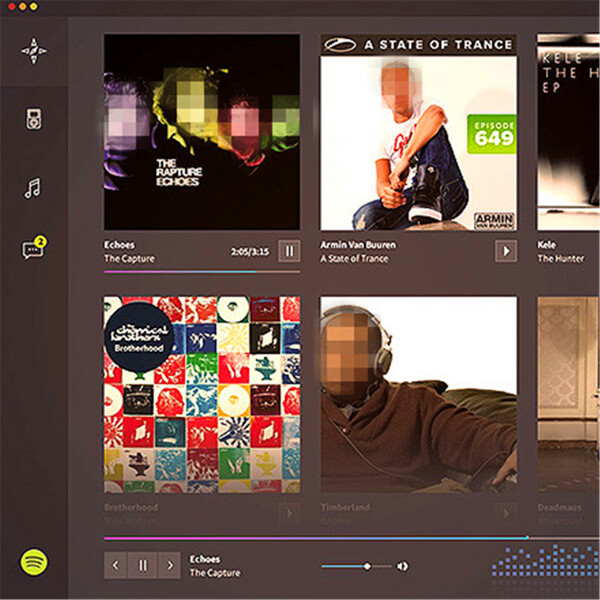
Task: Play the Brotherhood album card
Action: (x=289, y=514)
